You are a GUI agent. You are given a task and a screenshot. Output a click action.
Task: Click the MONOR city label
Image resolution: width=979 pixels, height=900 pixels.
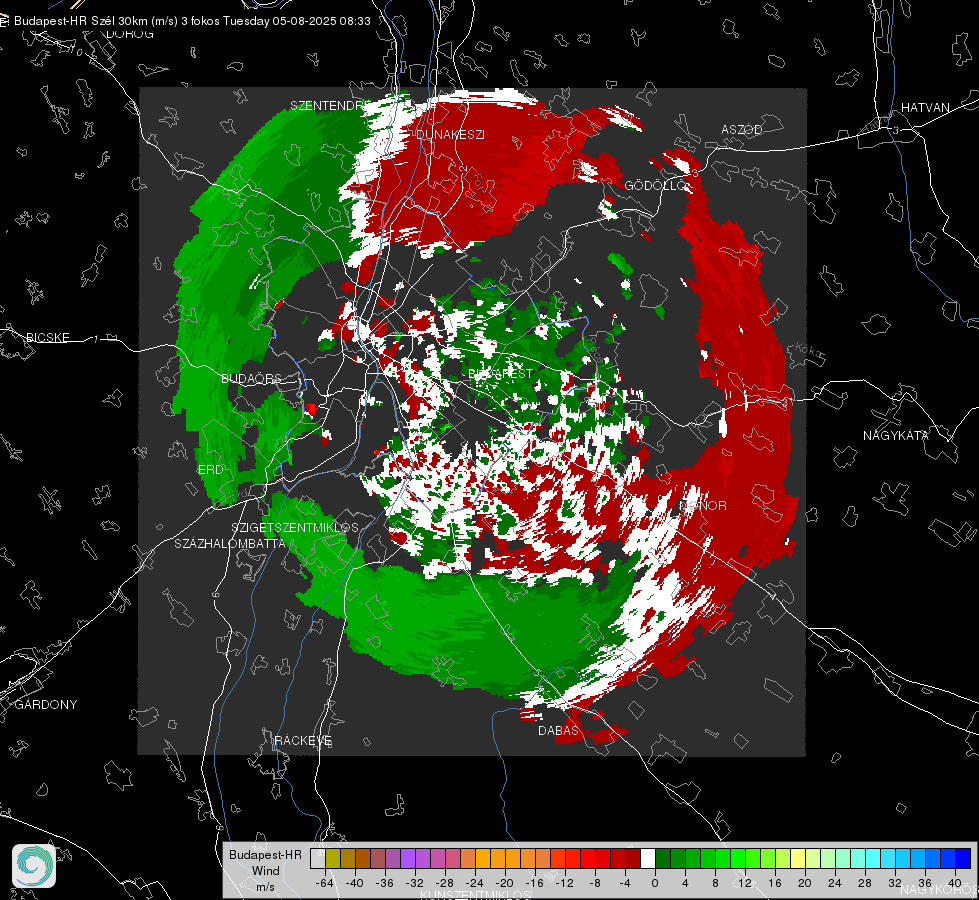tap(703, 505)
